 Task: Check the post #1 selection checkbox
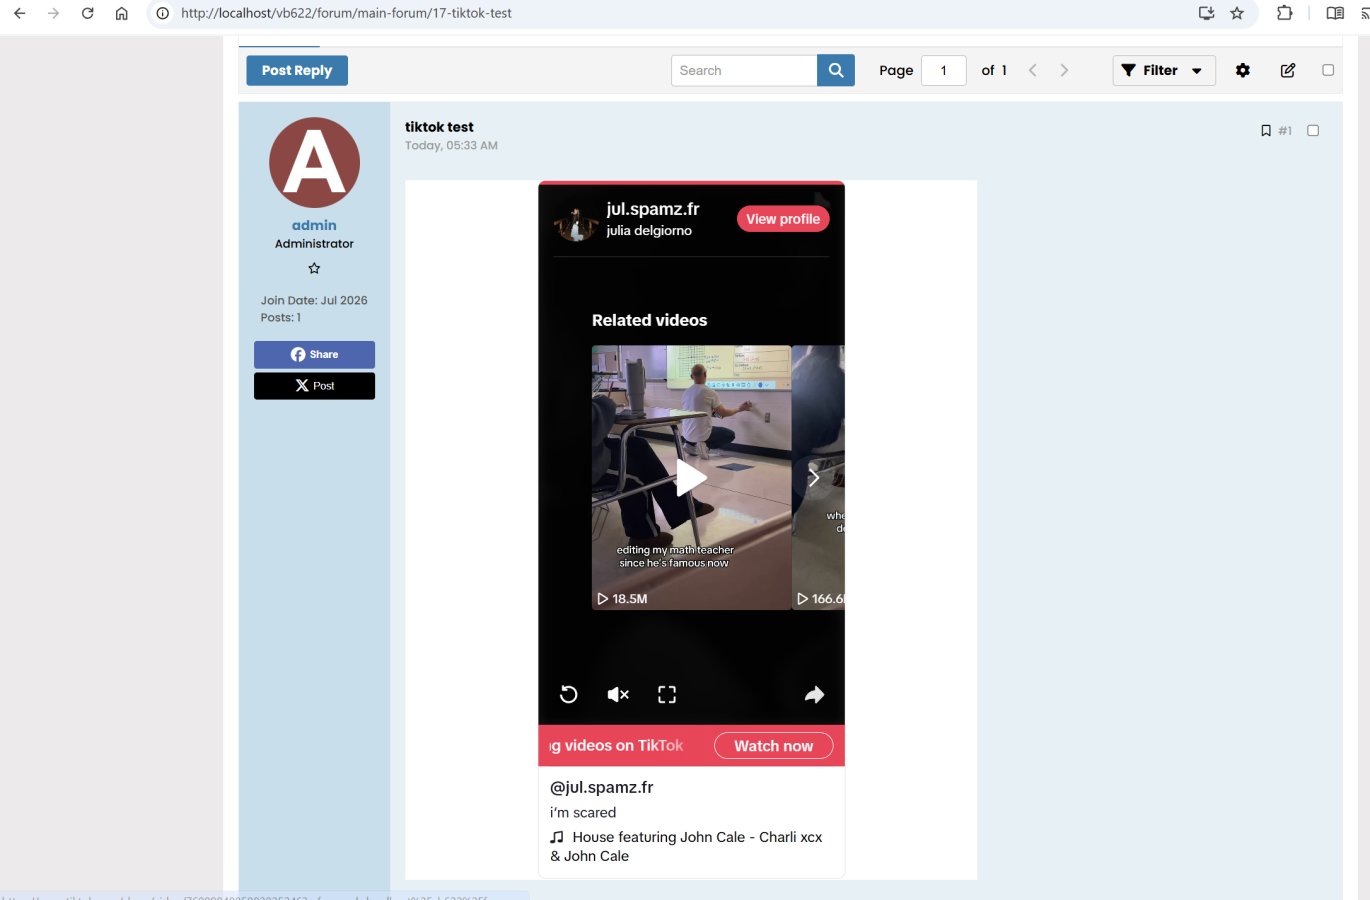pyautogui.click(x=1313, y=131)
